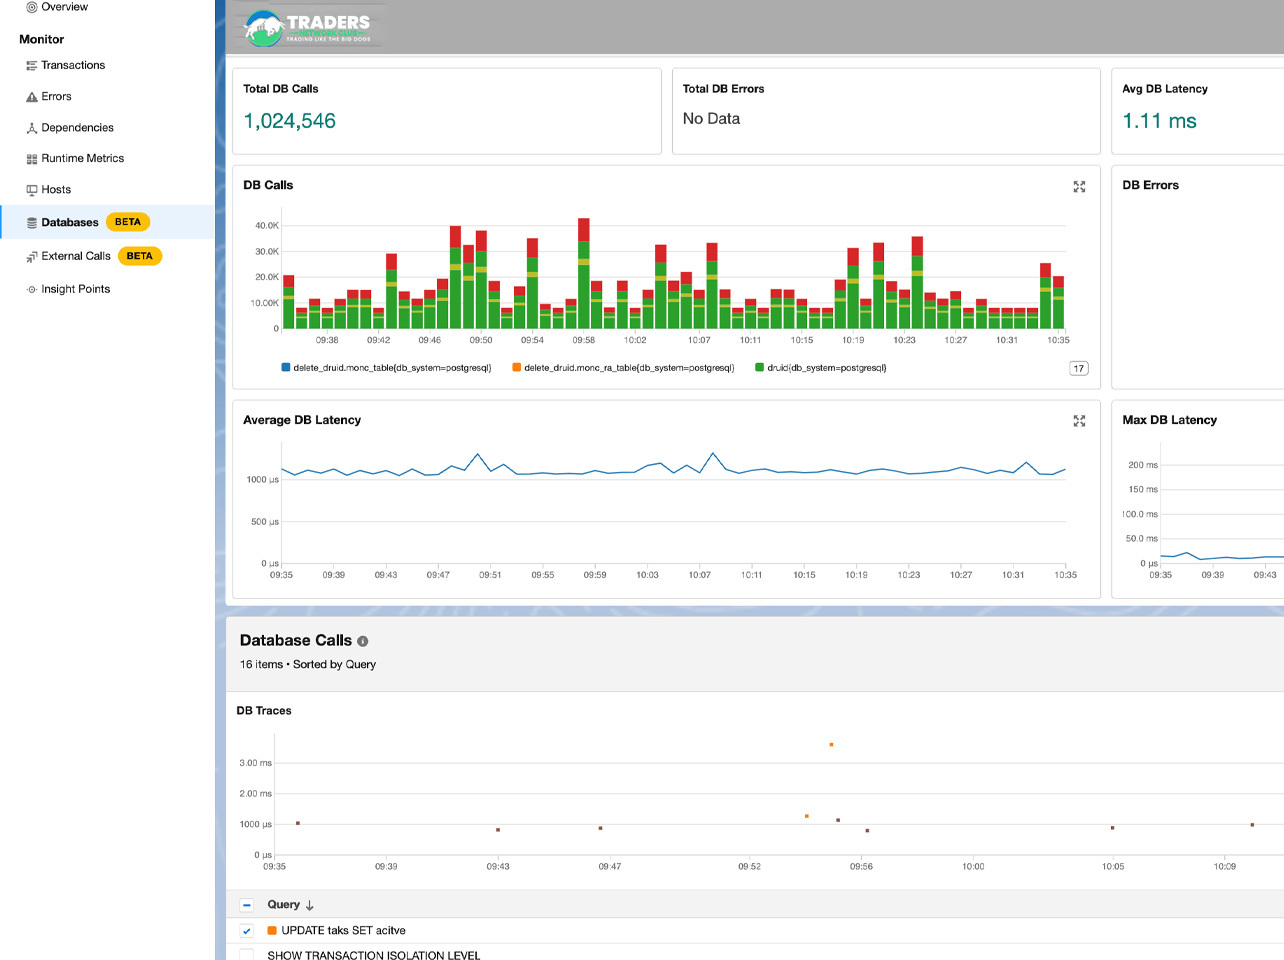Expand the Average DB Latency chart
Viewport: 1284px width, 960px height.
click(x=1079, y=421)
